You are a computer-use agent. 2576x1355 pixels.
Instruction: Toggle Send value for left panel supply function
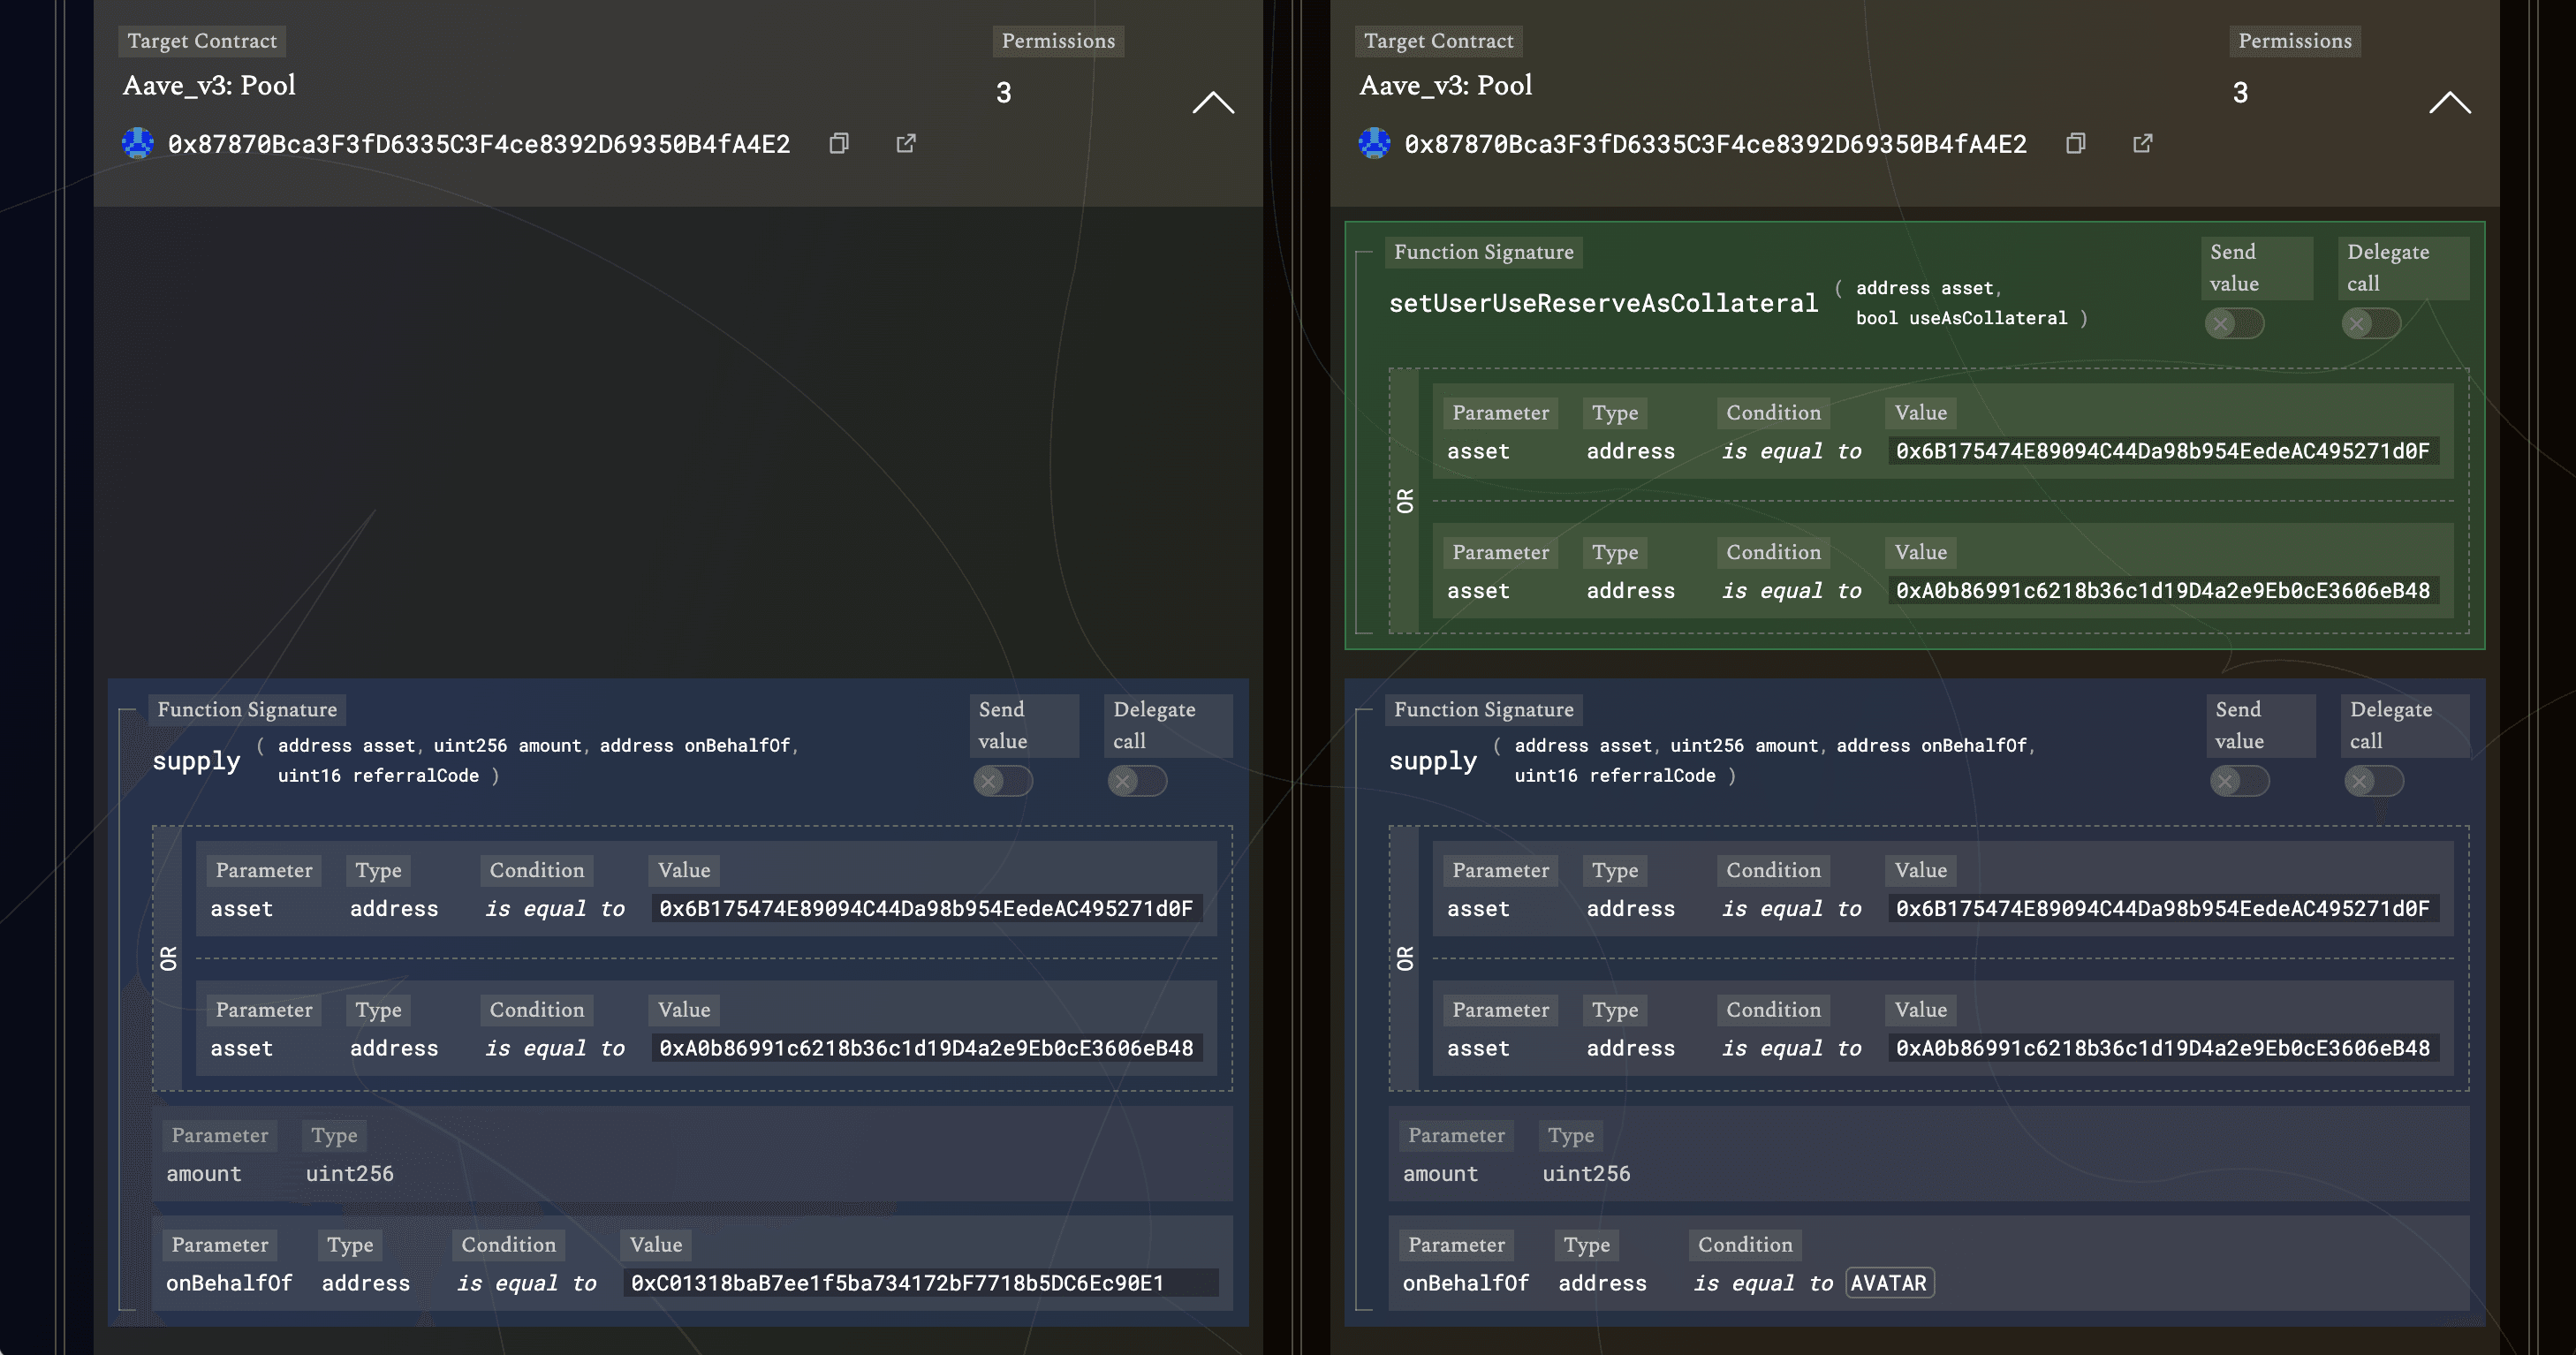tap(1003, 781)
